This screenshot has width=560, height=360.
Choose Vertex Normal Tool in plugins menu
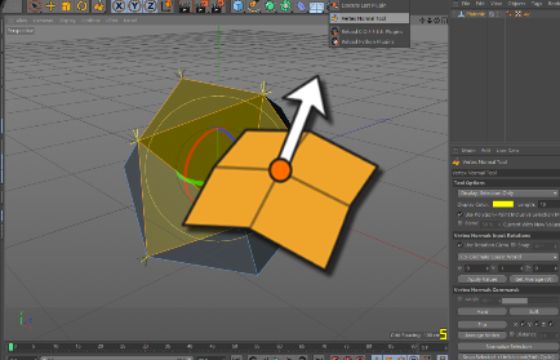click(369, 18)
